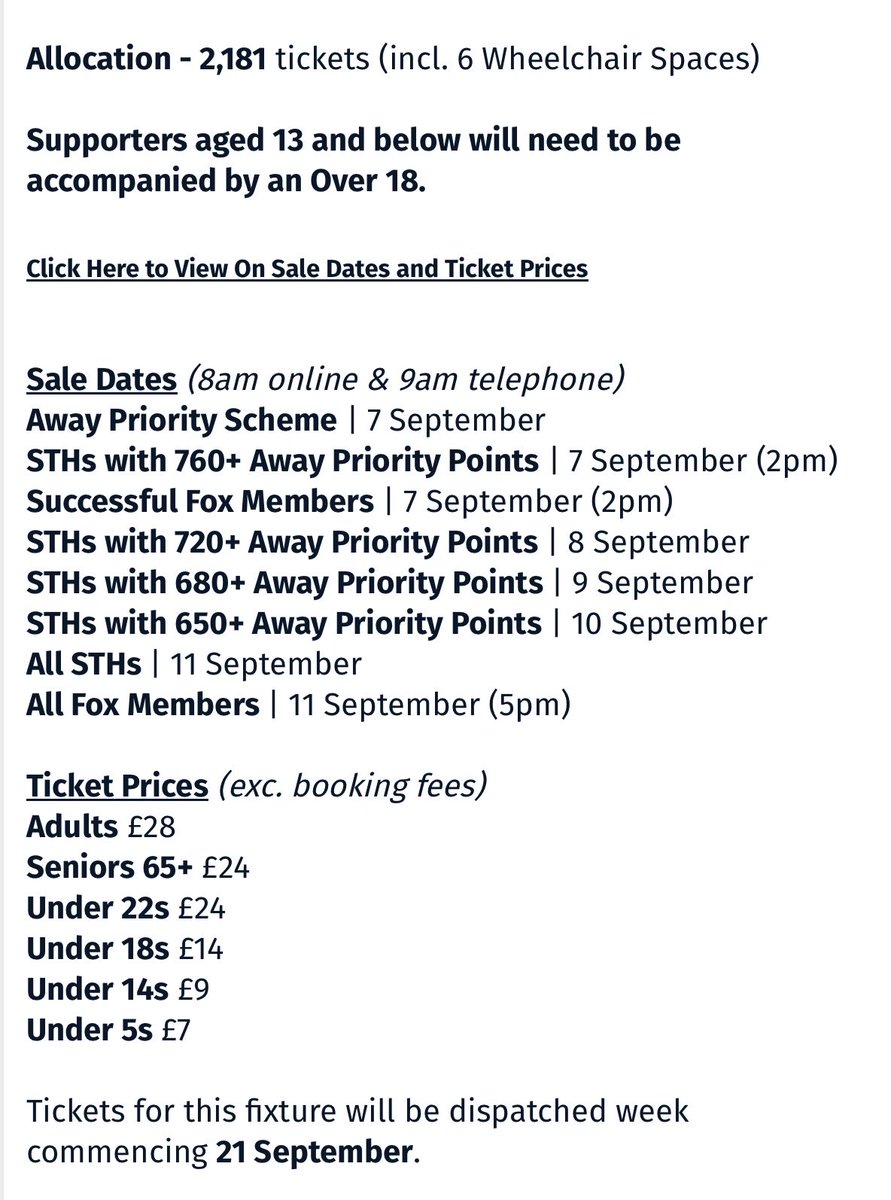Click the STHs with 720+ Away Priority Points line

[388, 542]
